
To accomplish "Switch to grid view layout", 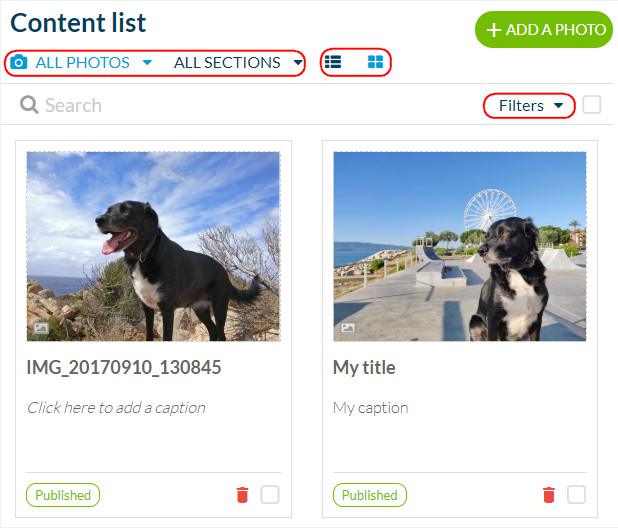I will 375,62.
